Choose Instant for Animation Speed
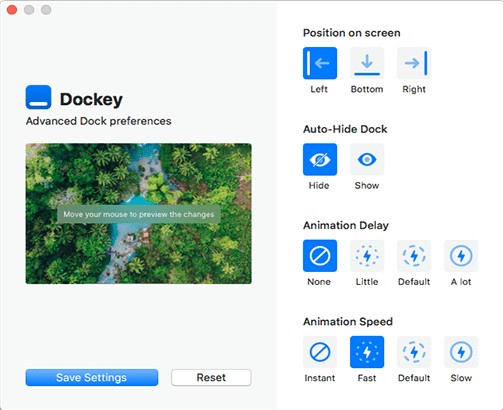Screen dimensions: 503x410 point(320,352)
